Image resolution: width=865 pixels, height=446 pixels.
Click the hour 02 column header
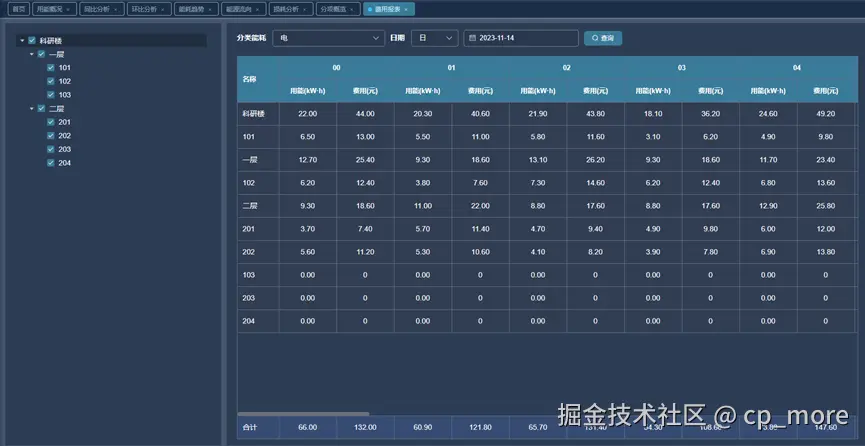pyautogui.click(x=567, y=68)
